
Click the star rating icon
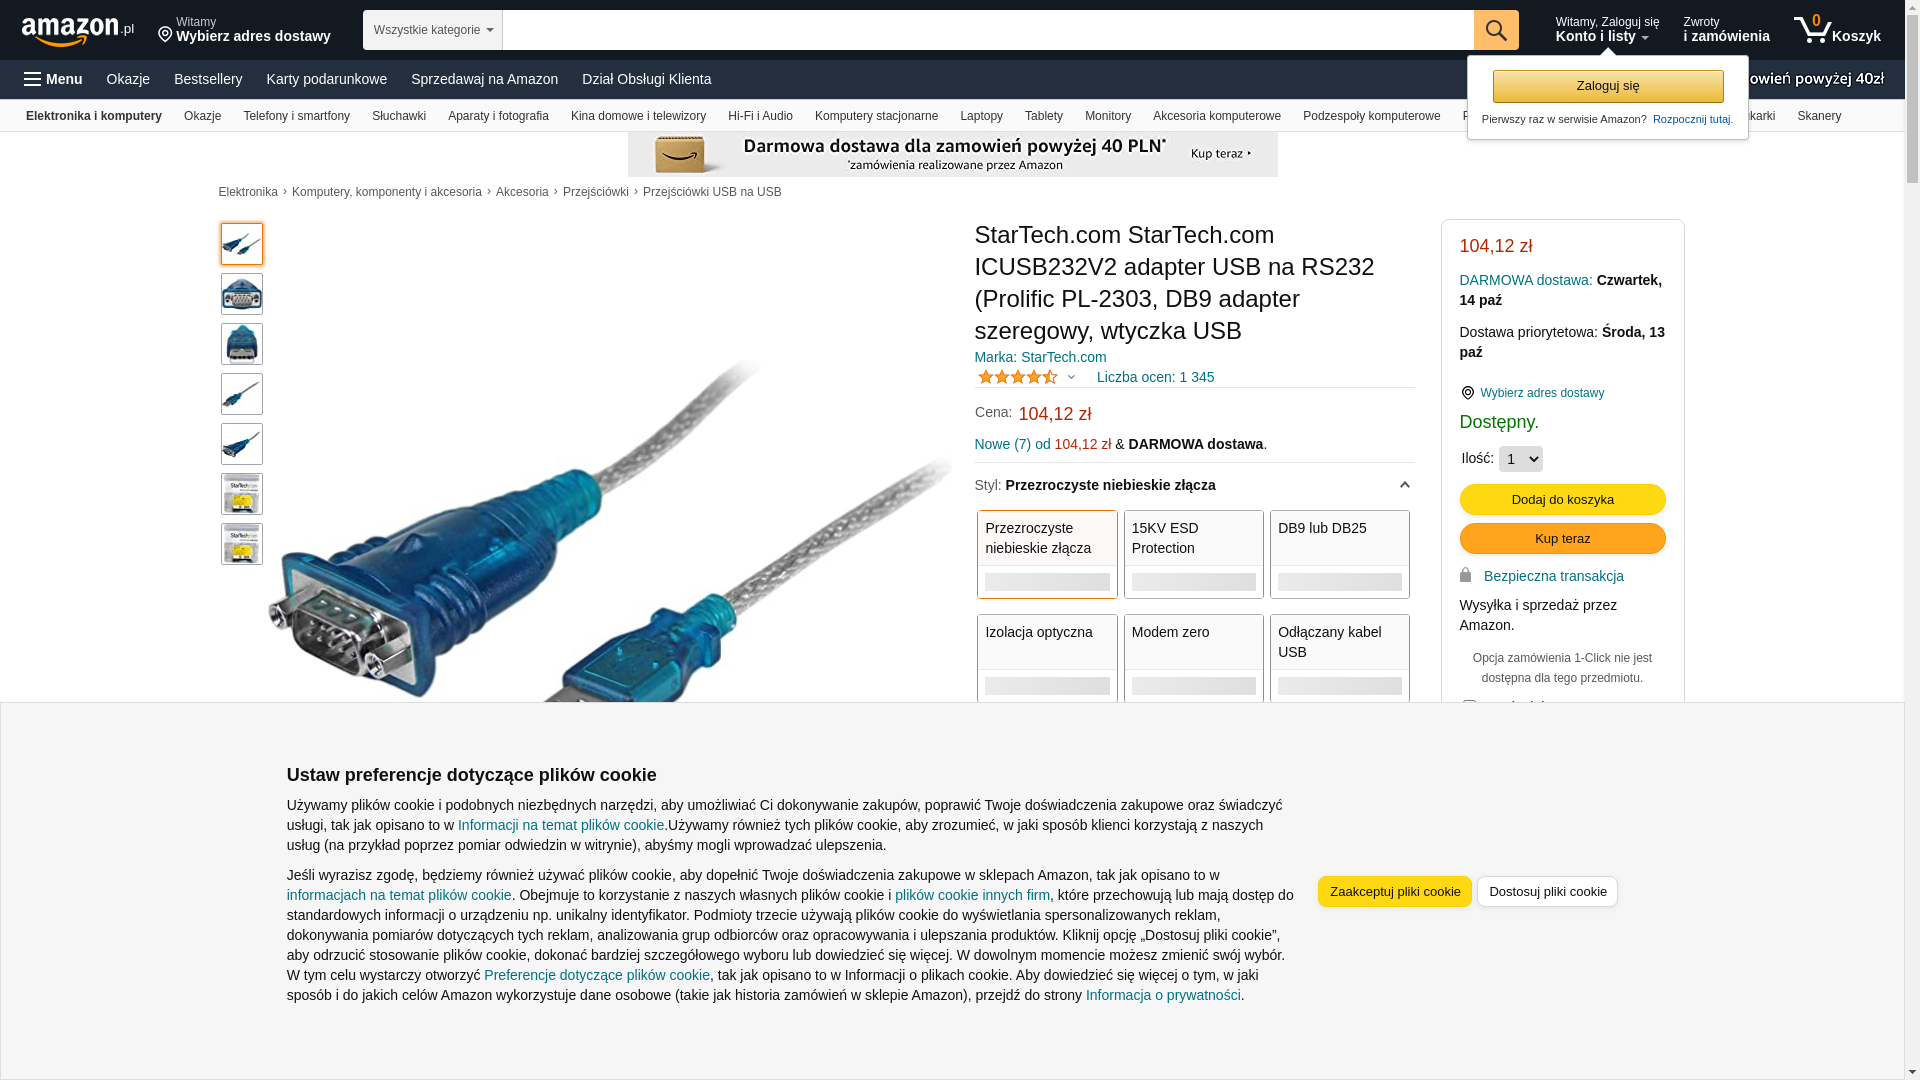[1018, 377]
